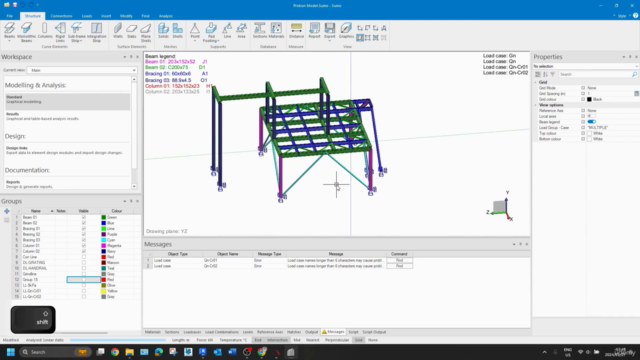Open the Point support dropdown
The height and width of the screenshot is (360, 640).
[195, 41]
